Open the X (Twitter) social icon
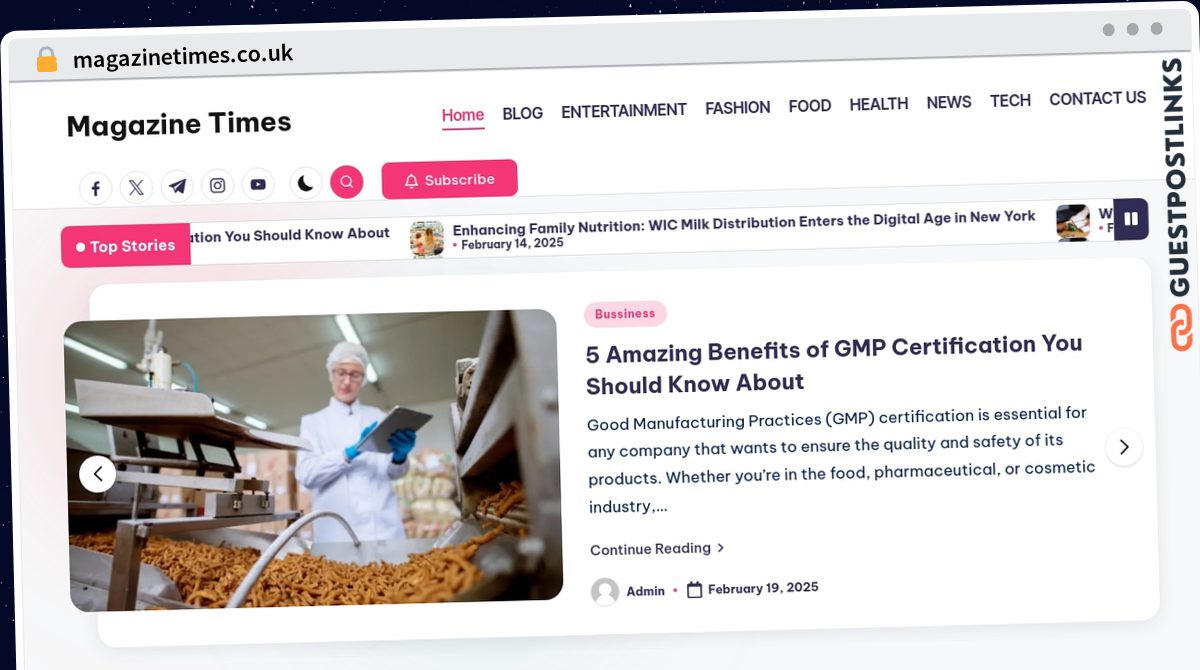The height and width of the screenshot is (670, 1200). (x=136, y=187)
